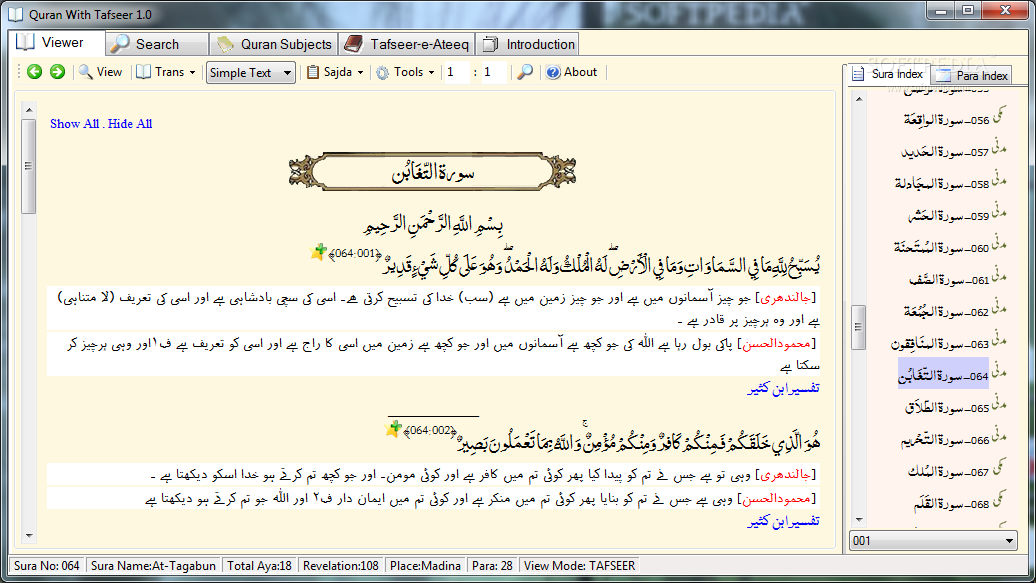
Task: Open the Tafseer-e-Ateeq tab
Action: pyautogui.click(x=406, y=44)
